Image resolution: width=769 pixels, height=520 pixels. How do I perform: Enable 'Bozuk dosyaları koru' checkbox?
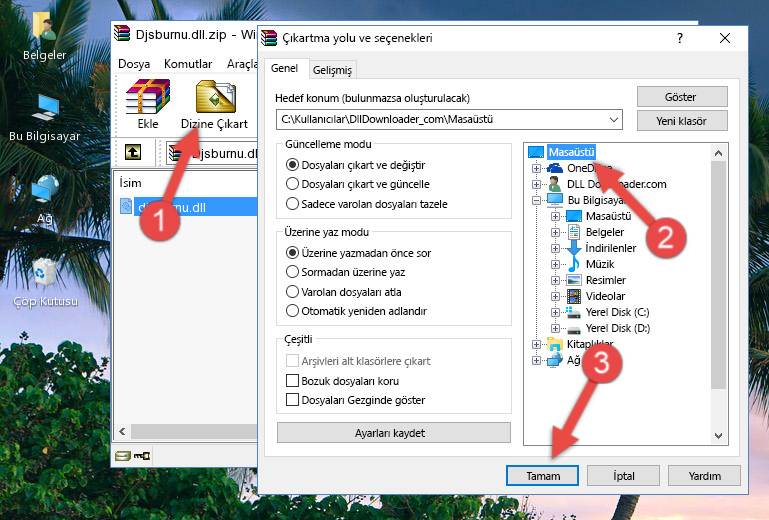(292, 381)
